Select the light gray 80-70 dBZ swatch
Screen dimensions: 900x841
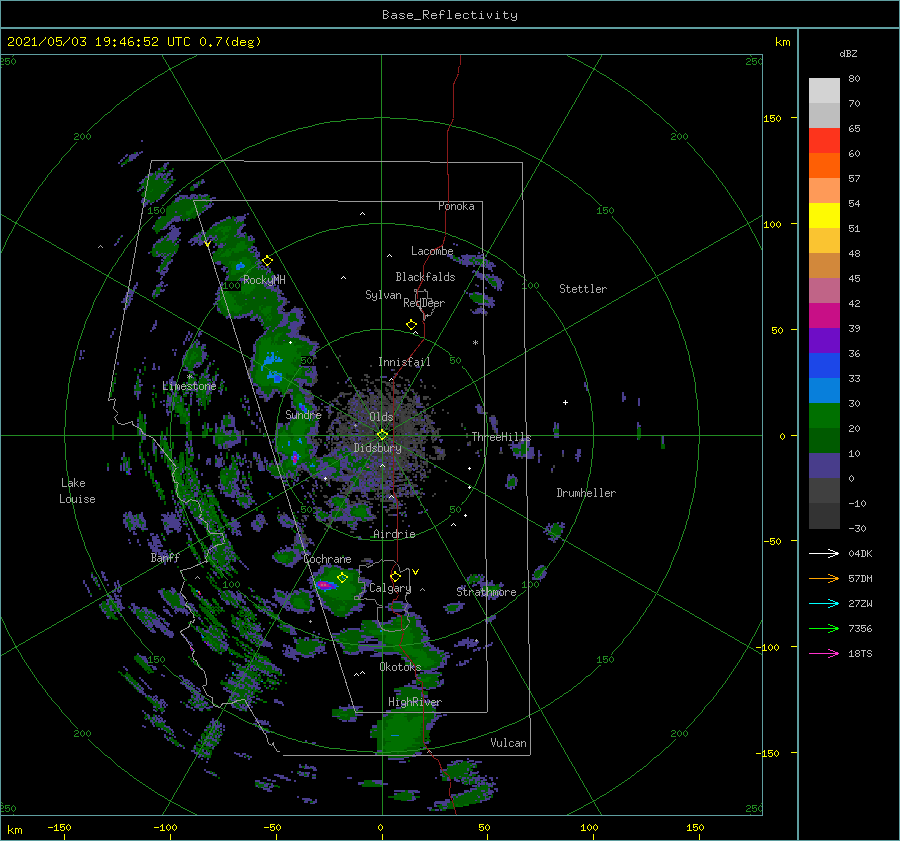(x=824, y=91)
